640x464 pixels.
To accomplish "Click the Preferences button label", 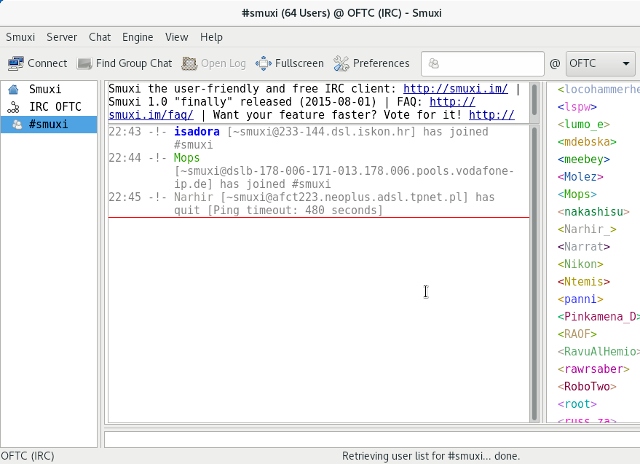I will pos(381,64).
